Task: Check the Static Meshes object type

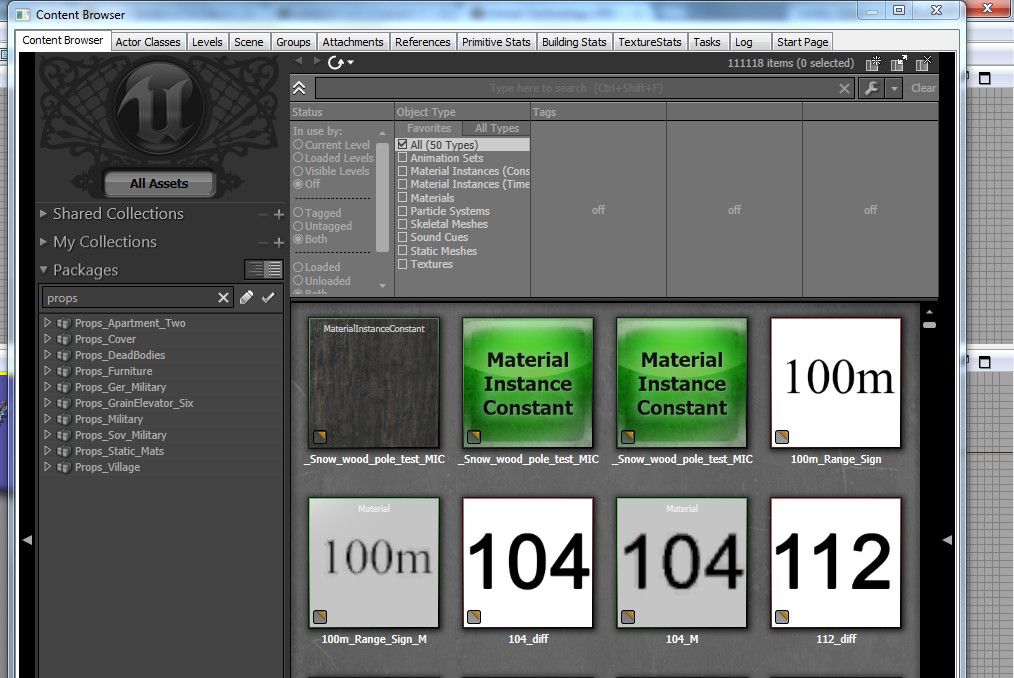Action: (403, 251)
